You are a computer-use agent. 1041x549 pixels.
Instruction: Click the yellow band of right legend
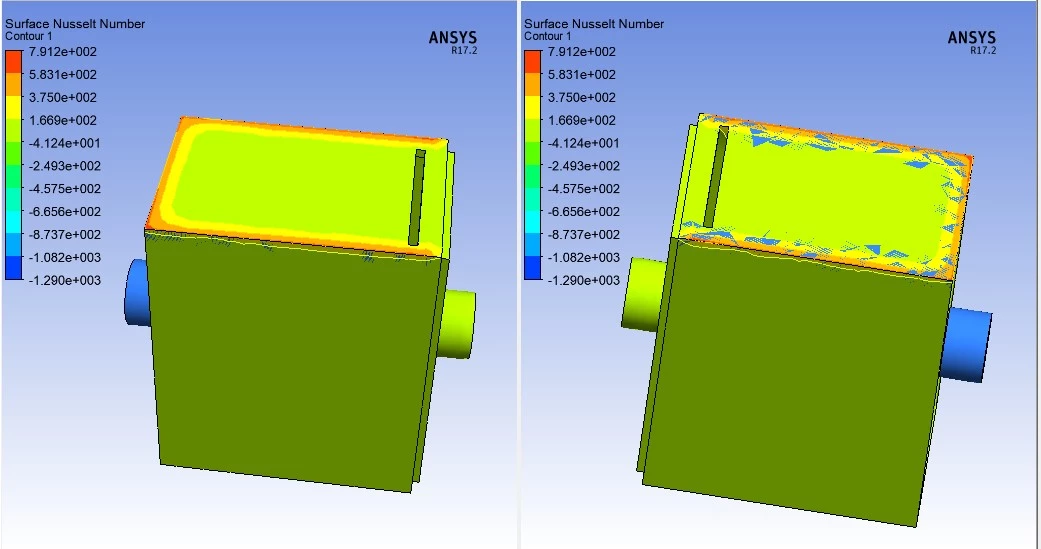[532, 108]
